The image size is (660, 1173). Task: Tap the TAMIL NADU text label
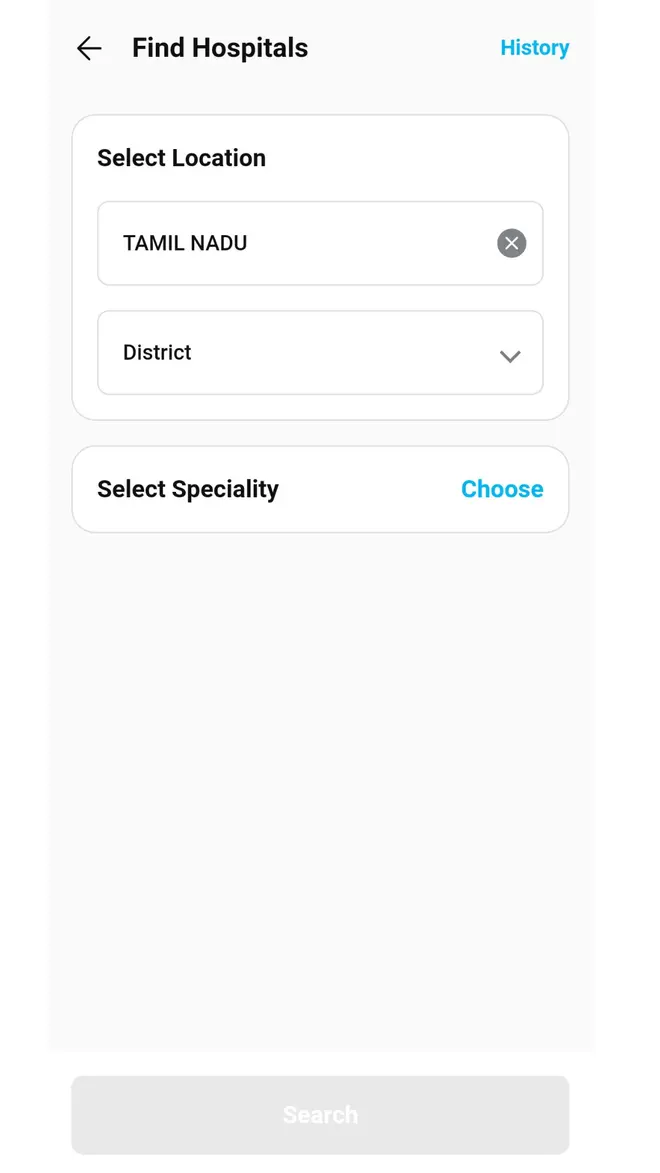pyautogui.click(x=185, y=243)
